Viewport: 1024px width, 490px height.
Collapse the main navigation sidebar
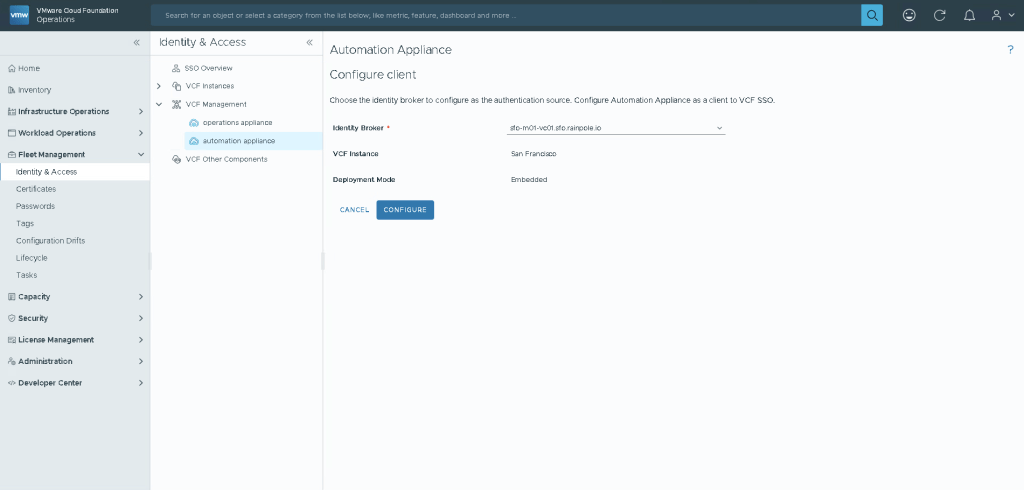(137, 43)
